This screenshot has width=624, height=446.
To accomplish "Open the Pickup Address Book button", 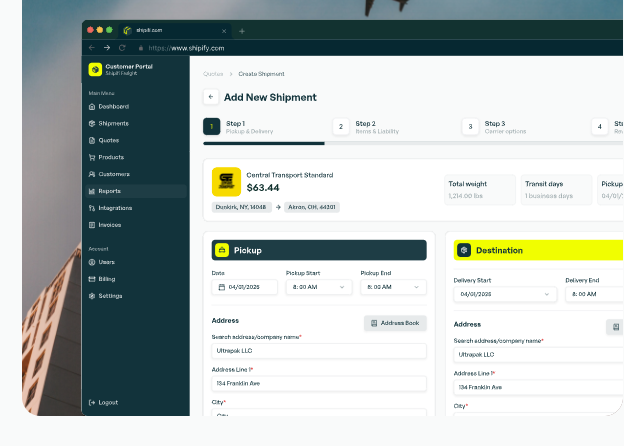I will click(395, 323).
